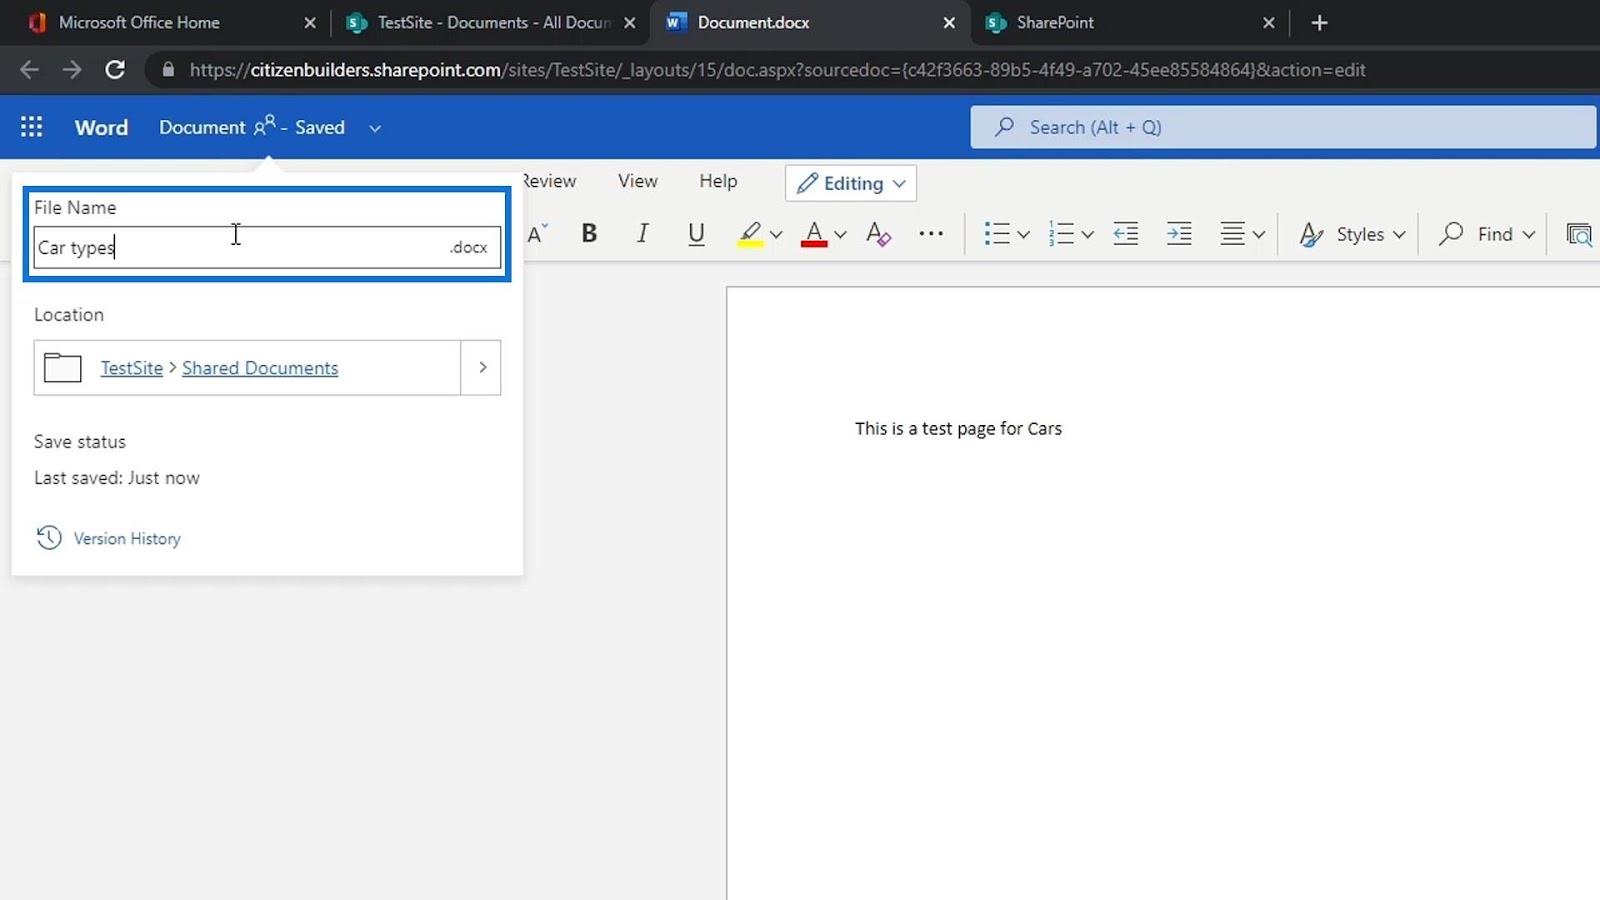Viewport: 1600px width, 900px height.
Task: Open the Styles gallery
Action: pos(1352,234)
